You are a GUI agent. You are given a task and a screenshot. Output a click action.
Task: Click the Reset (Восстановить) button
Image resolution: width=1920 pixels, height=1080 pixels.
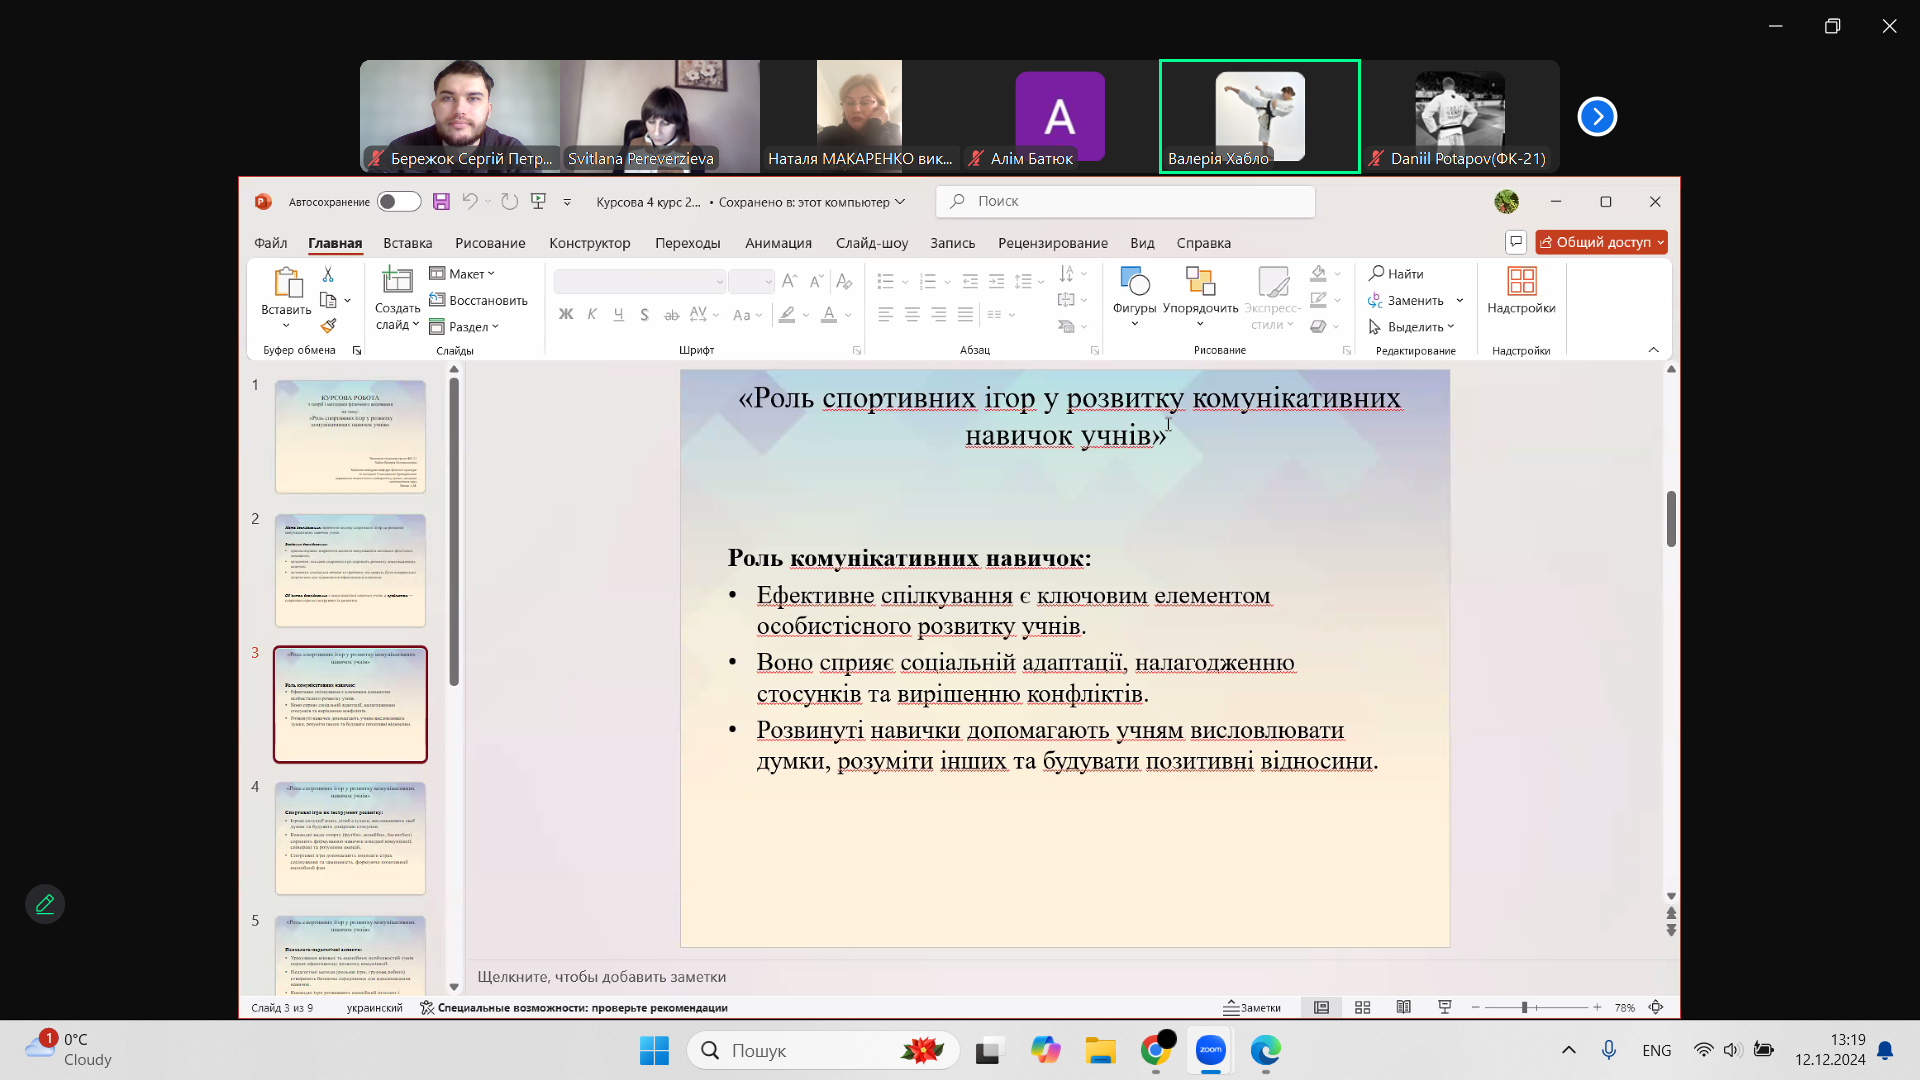coord(479,300)
